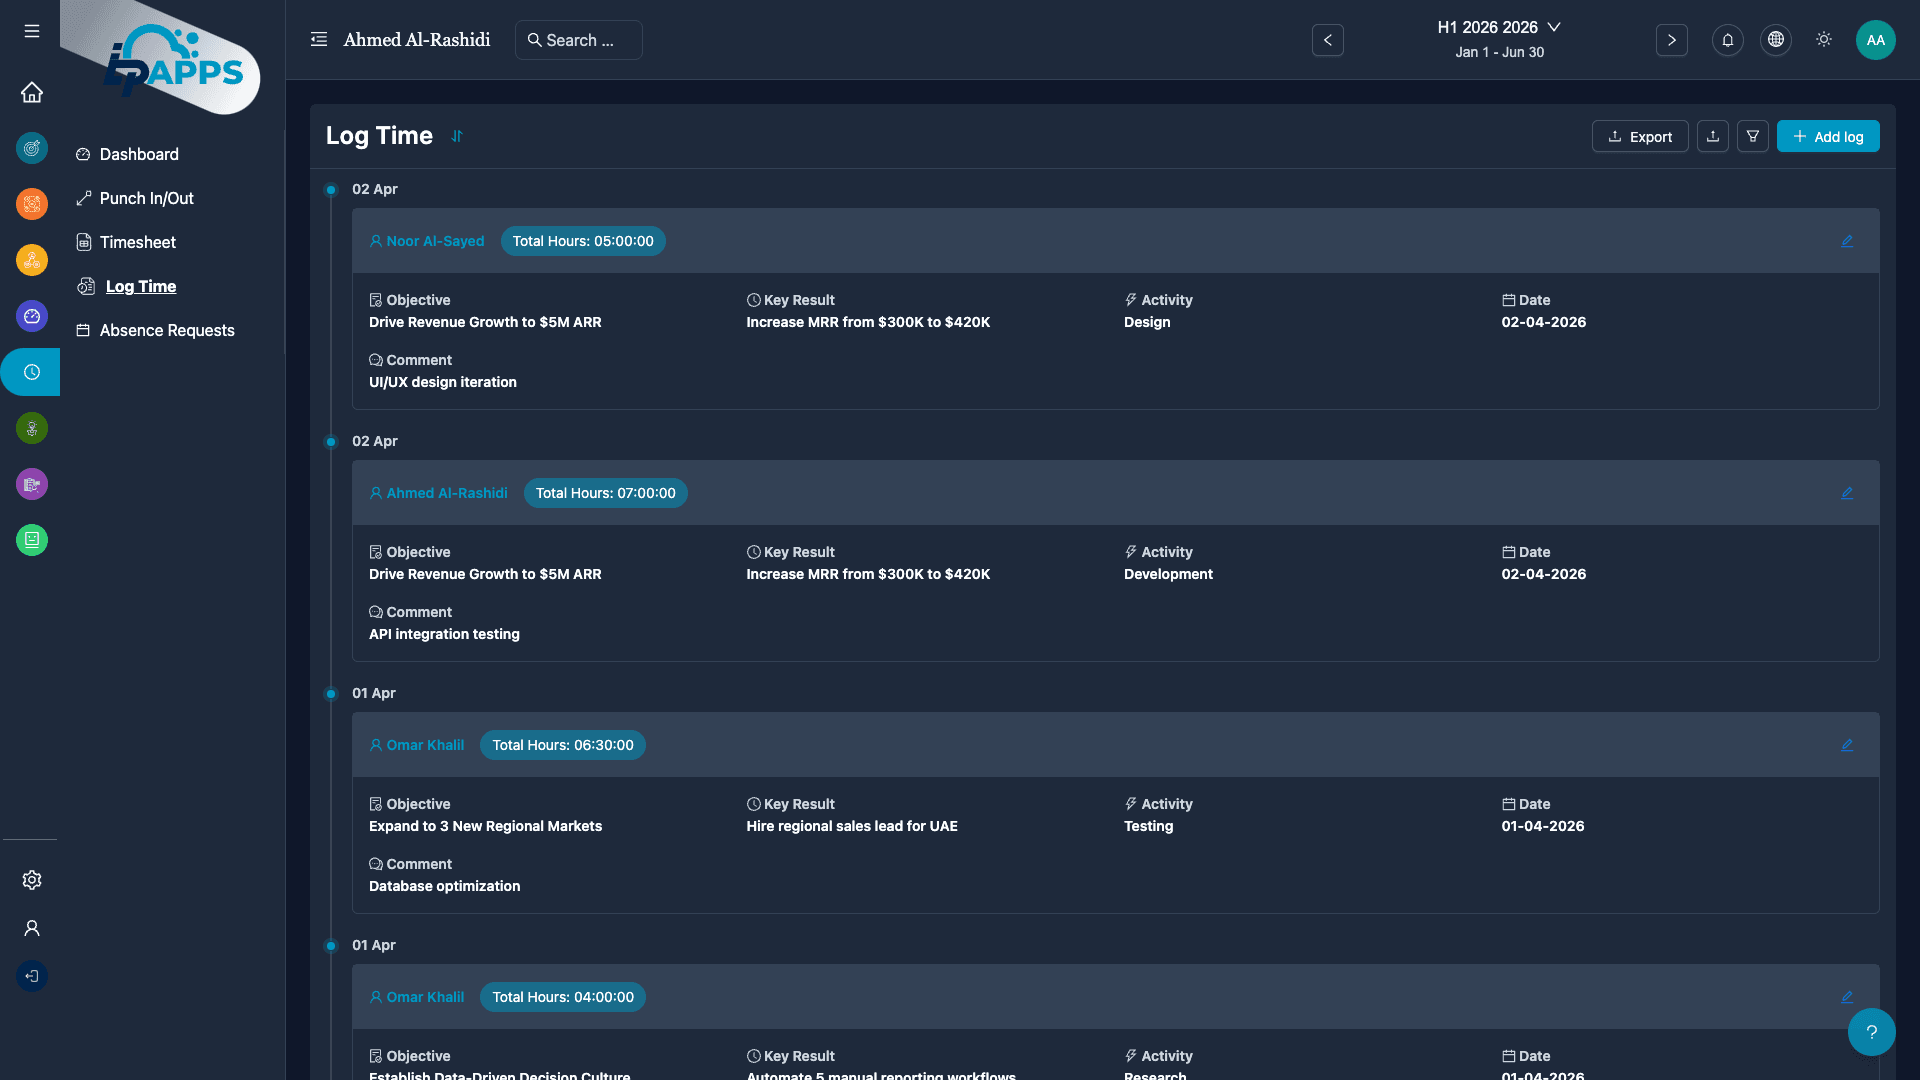
Task: Open Absence Requests menu item
Action: 167,330
